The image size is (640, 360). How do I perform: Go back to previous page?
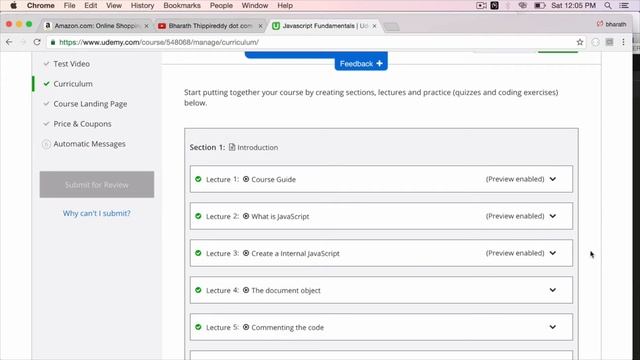point(9,42)
